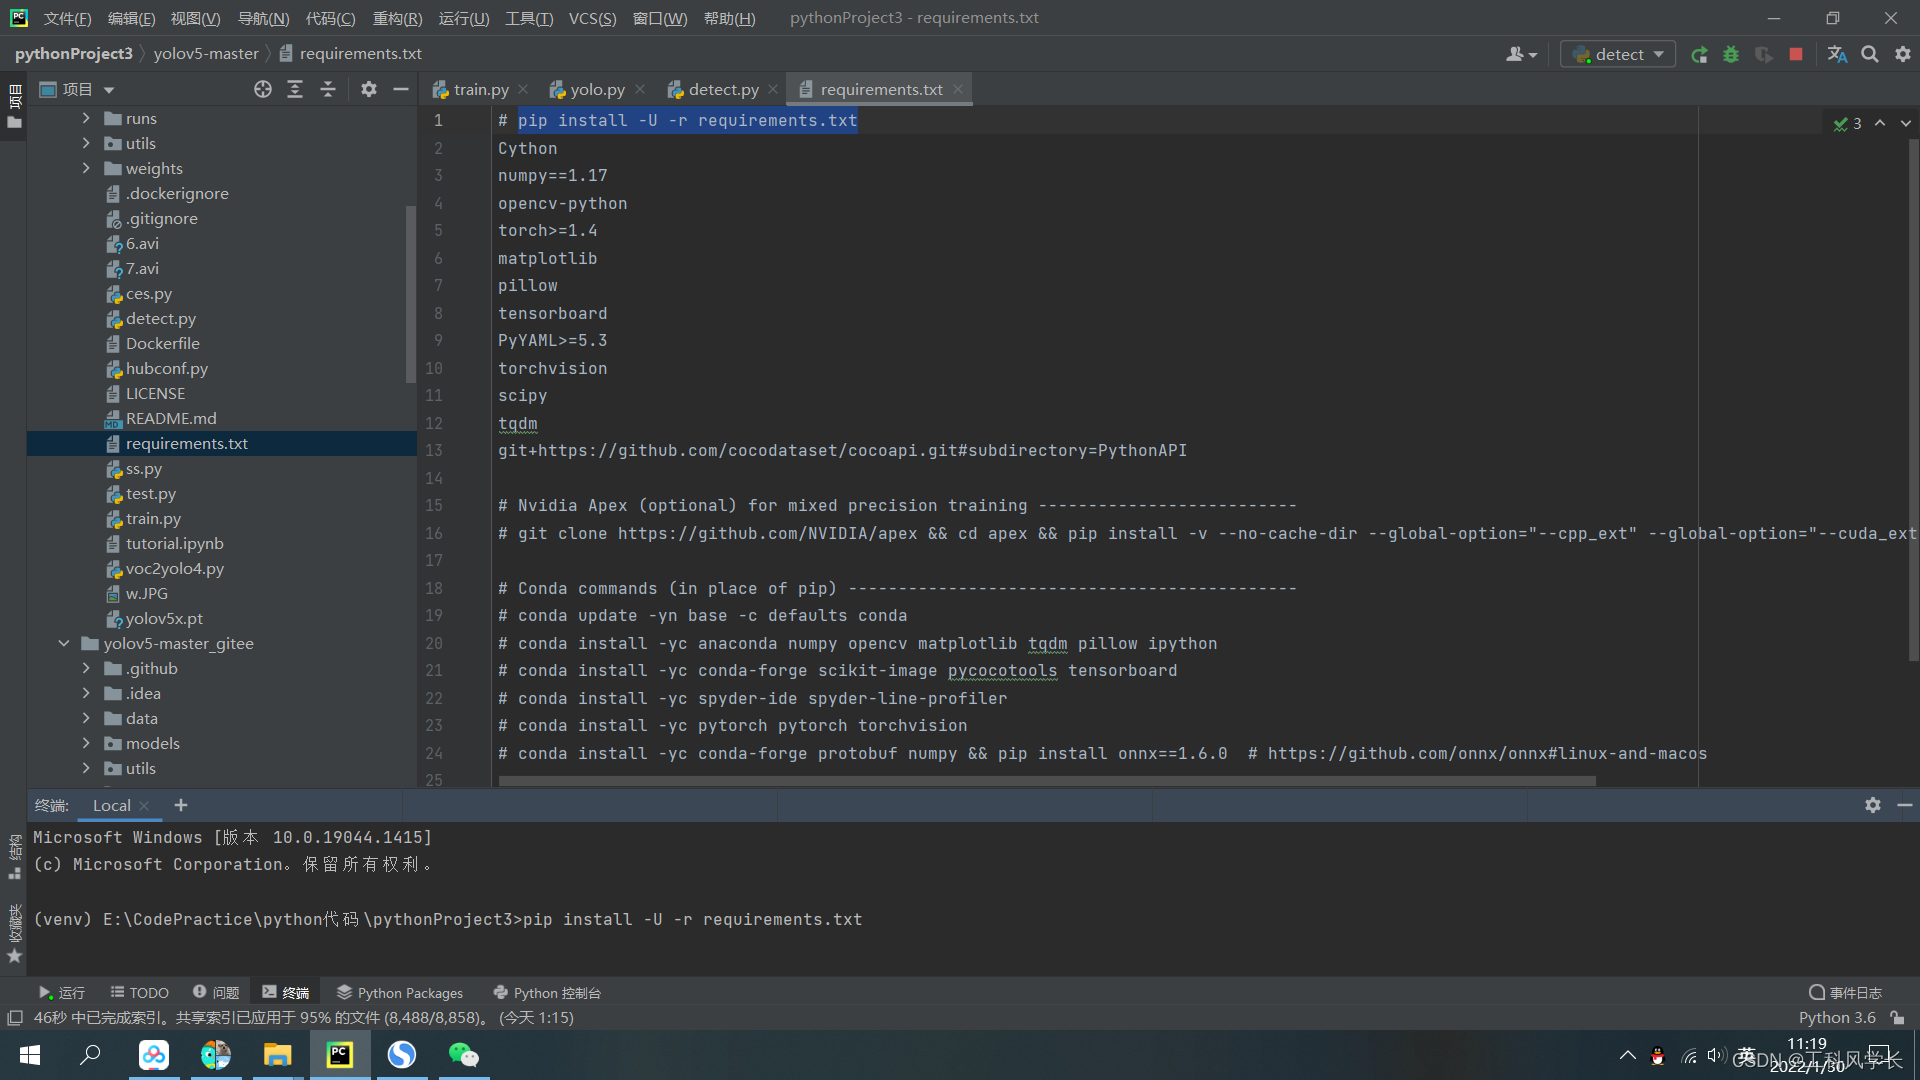
Task: Click the red Stop icon
Action: pos(1796,55)
